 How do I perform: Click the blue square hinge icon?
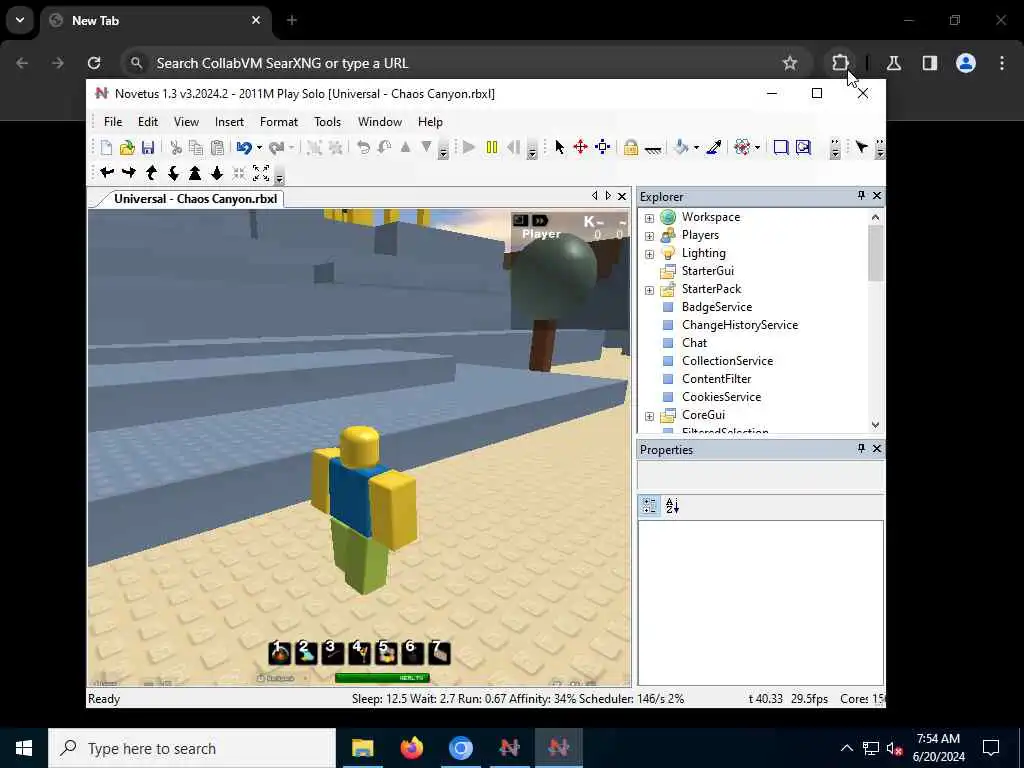[803, 148]
